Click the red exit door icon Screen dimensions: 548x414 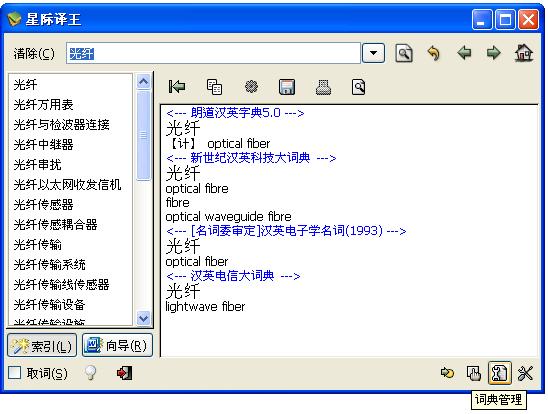124,373
